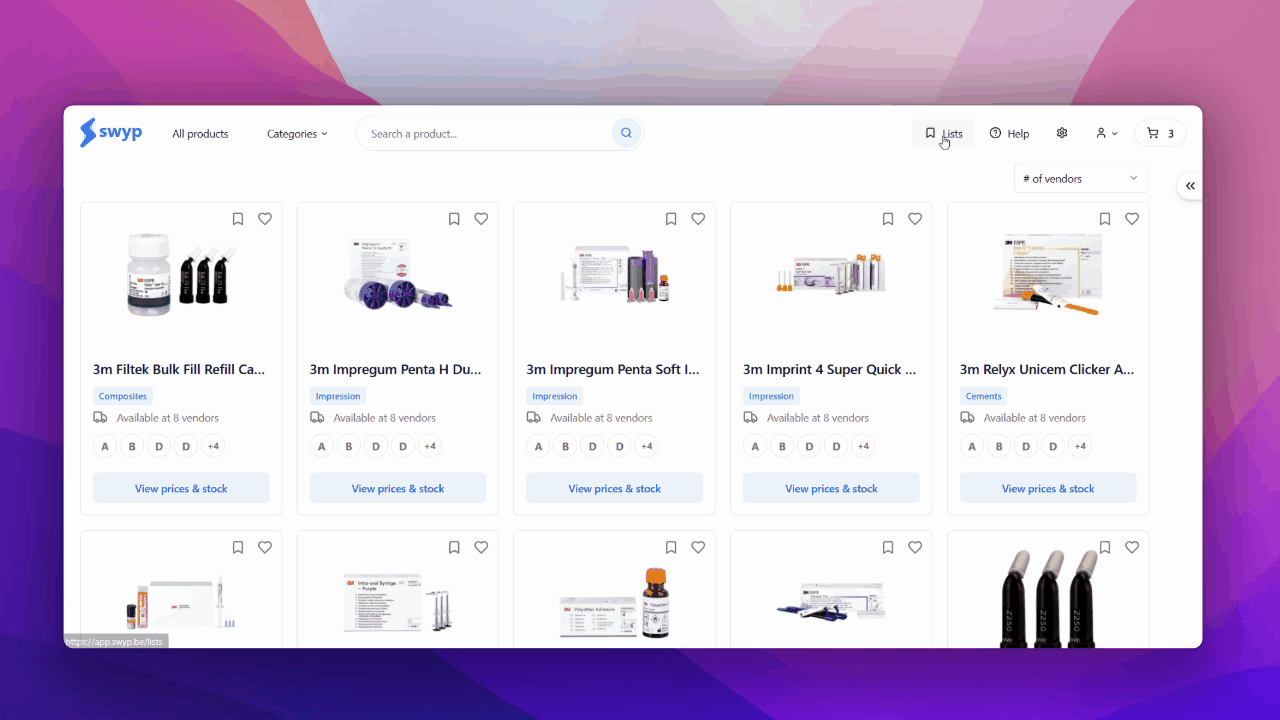The width and height of the screenshot is (1280, 720).
Task: Favorite 3m Filtek Bulk Fill with heart
Action: [x=265, y=219]
